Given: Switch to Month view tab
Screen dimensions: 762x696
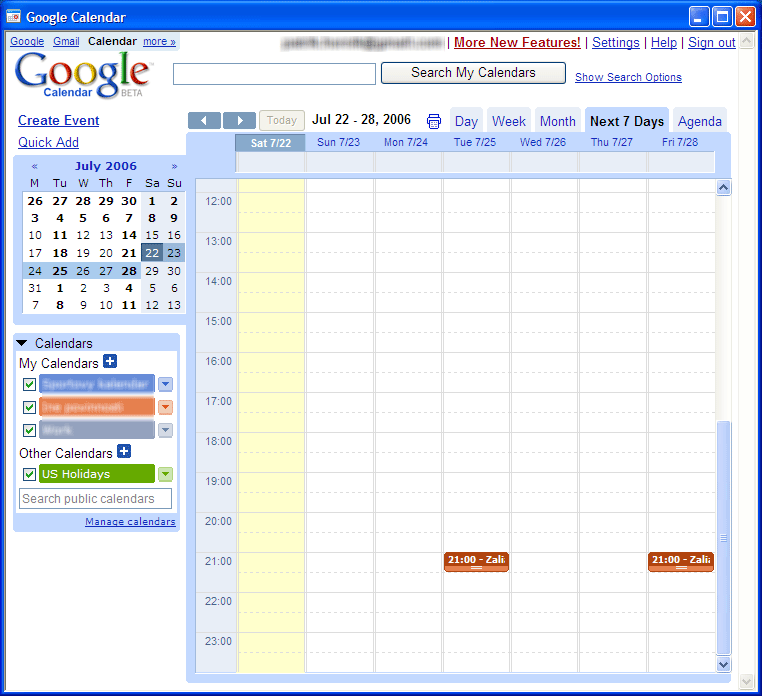Looking at the screenshot, I should click(x=558, y=121).
